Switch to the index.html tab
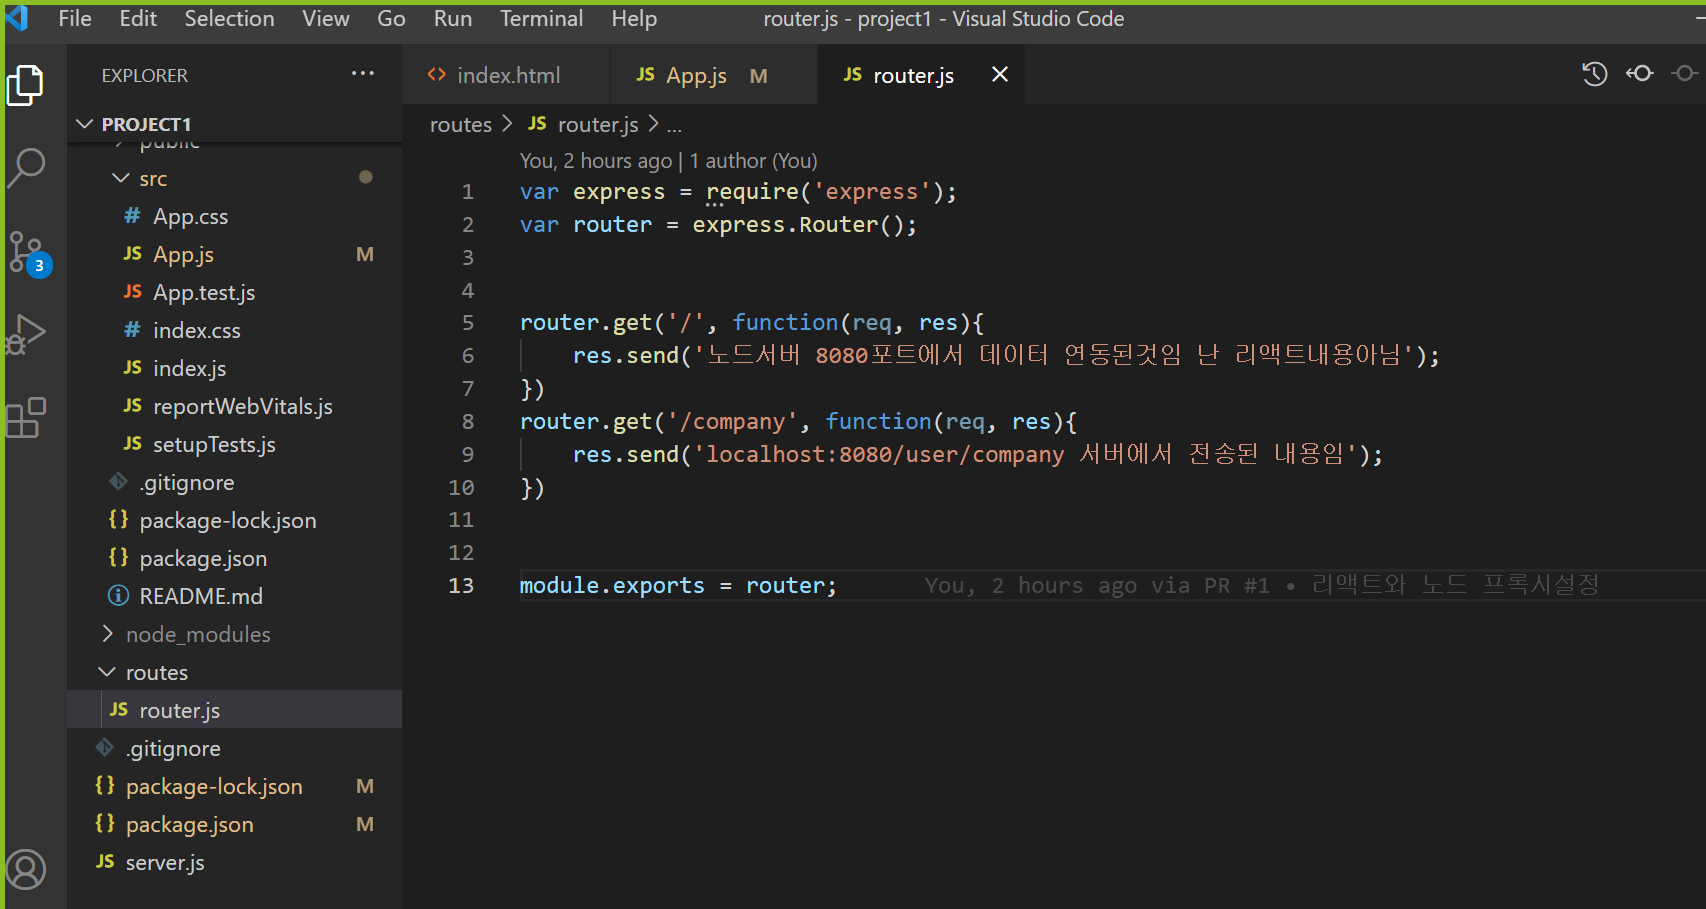The image size is (1706, 909). [x=508, y=74]
